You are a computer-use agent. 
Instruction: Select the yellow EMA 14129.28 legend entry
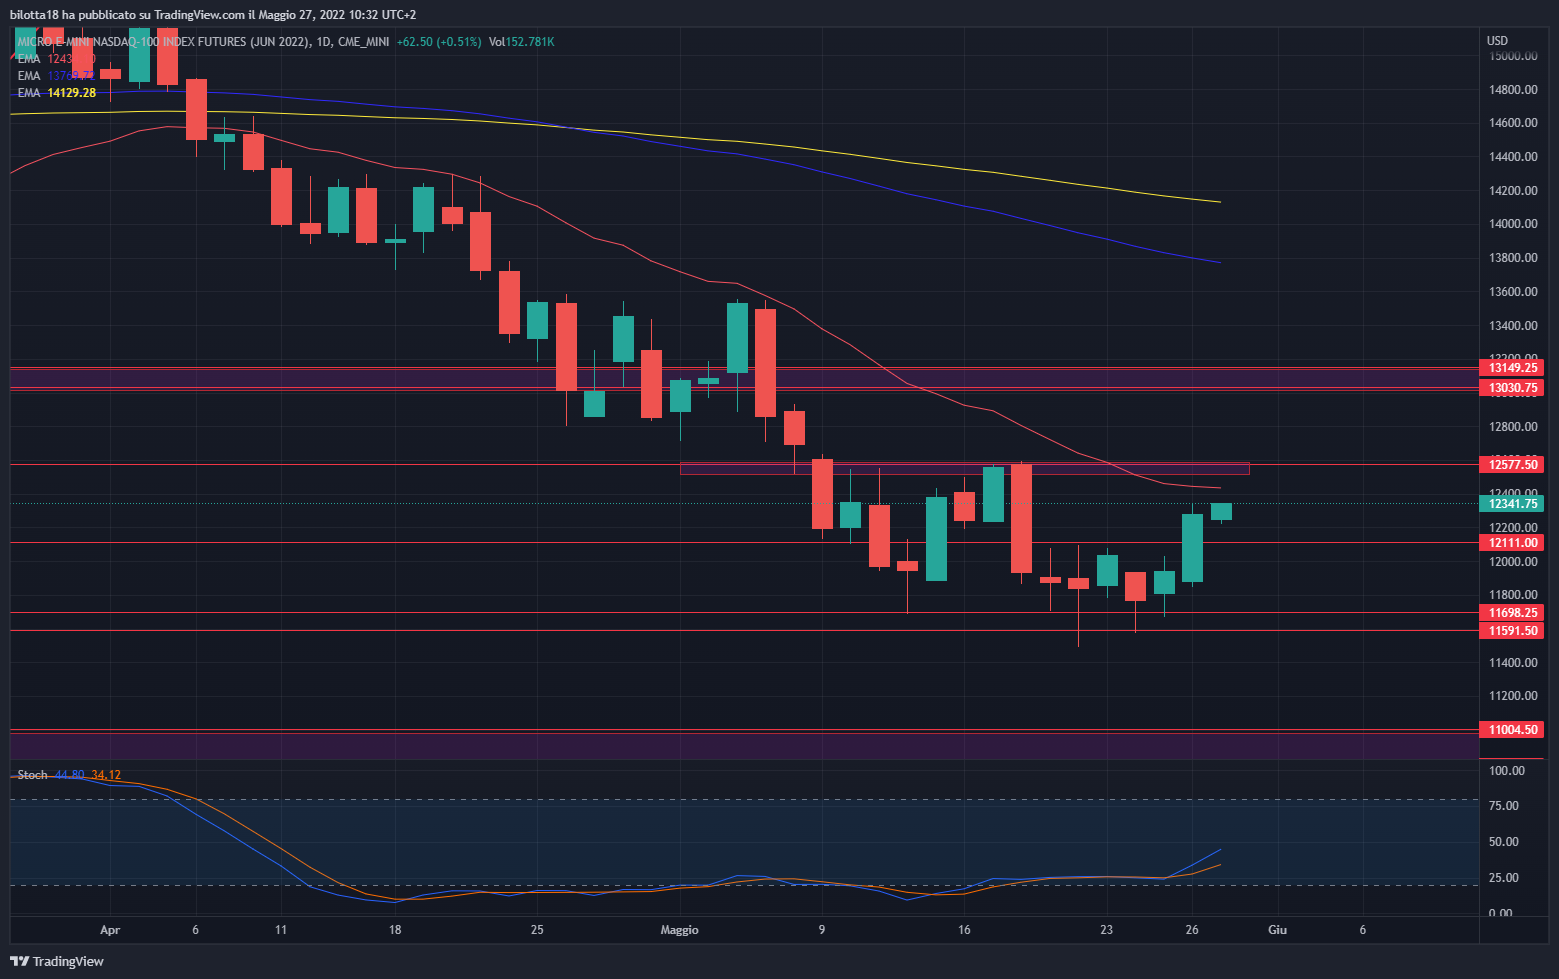(x=57, y=93)
